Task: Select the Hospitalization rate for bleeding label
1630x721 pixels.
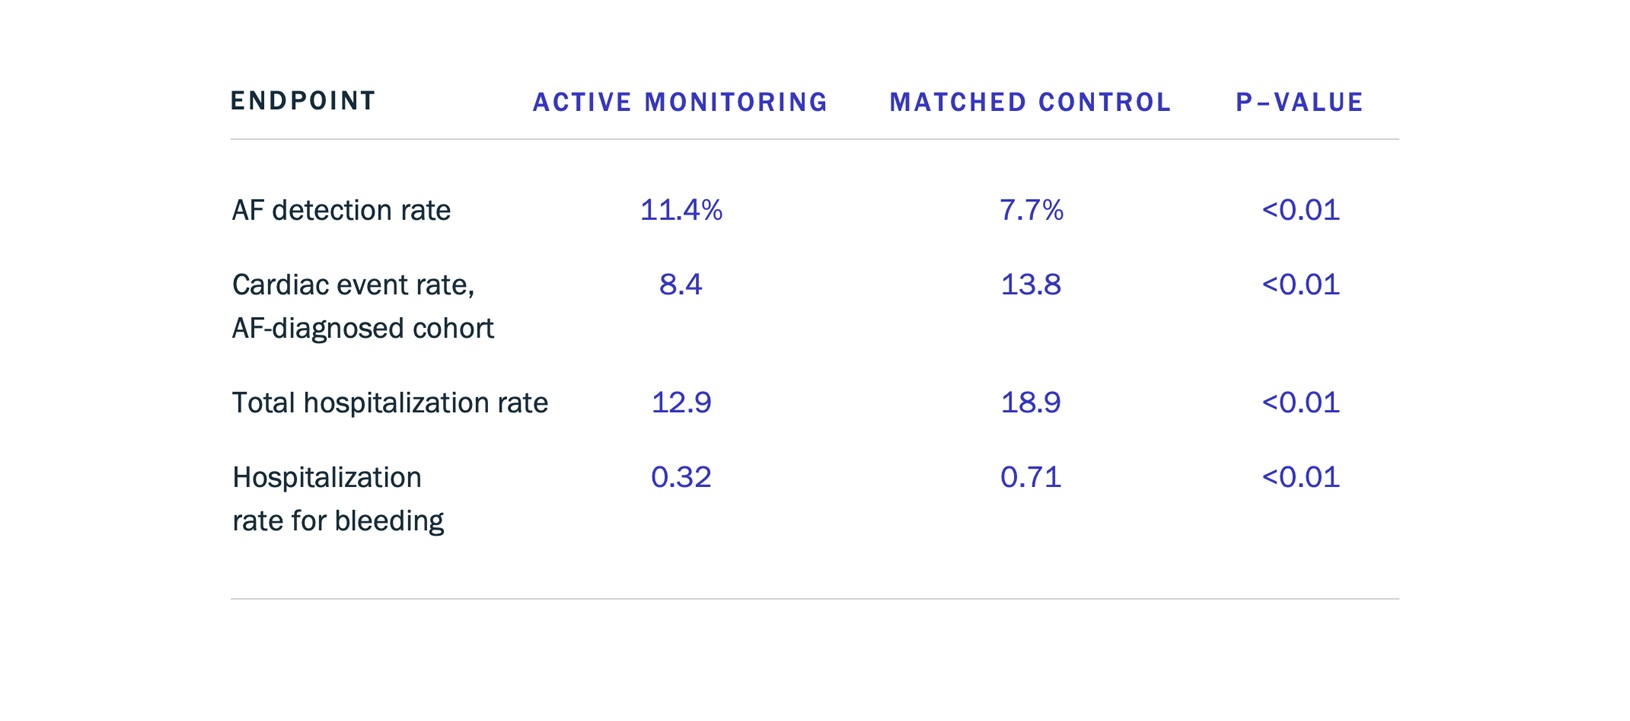Action: tap(338, 498)
